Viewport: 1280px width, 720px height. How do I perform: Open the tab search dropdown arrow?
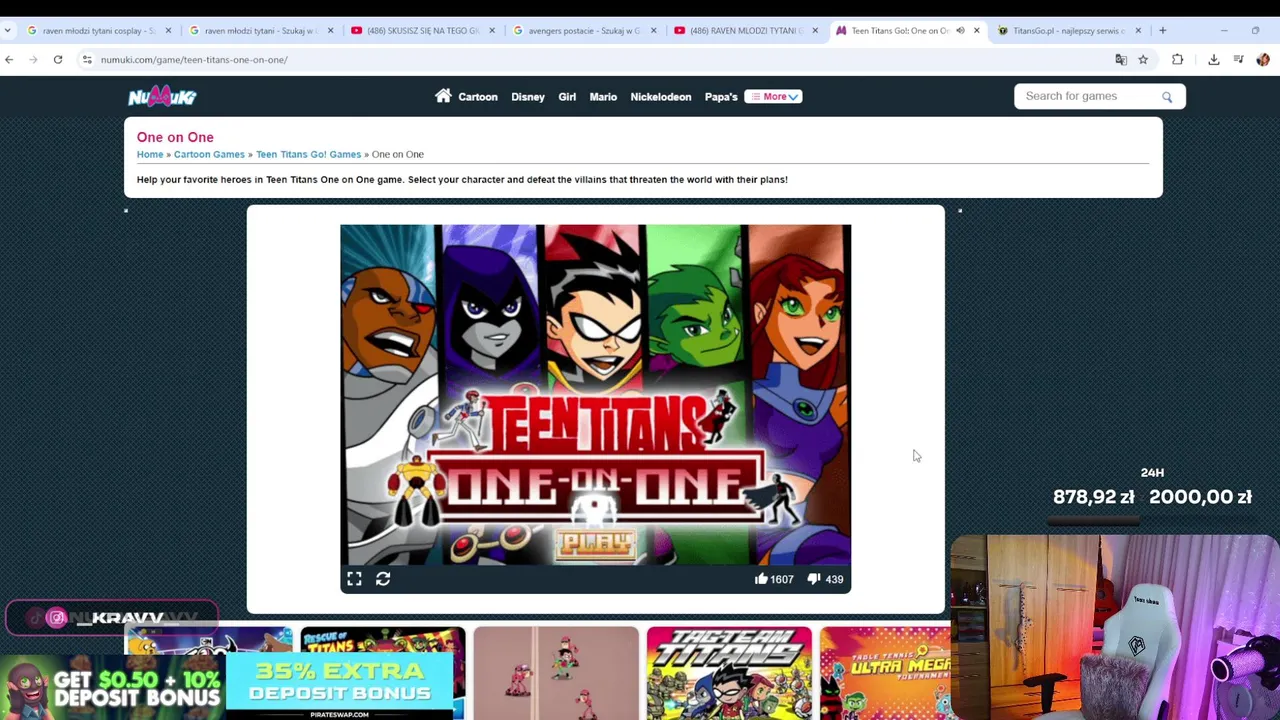8,31
